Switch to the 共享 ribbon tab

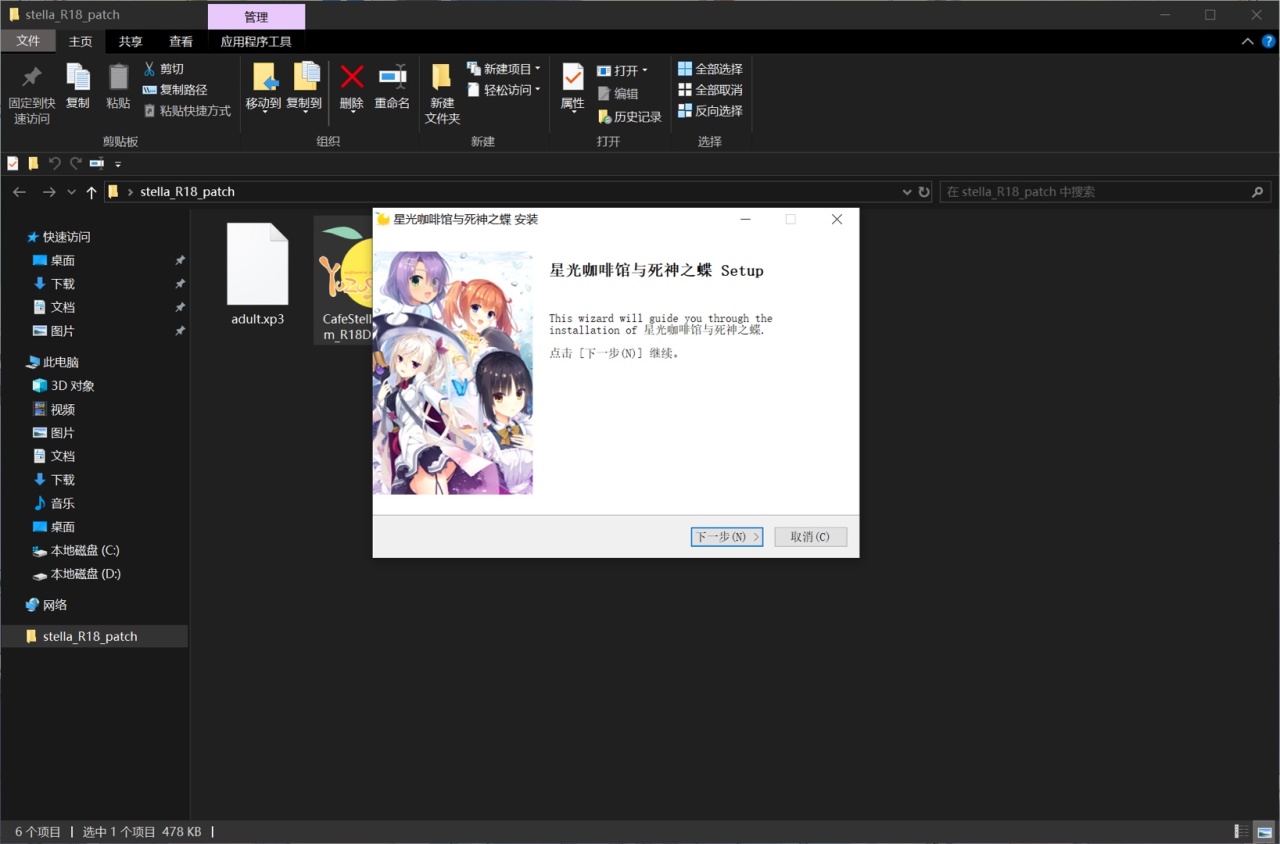131,41
